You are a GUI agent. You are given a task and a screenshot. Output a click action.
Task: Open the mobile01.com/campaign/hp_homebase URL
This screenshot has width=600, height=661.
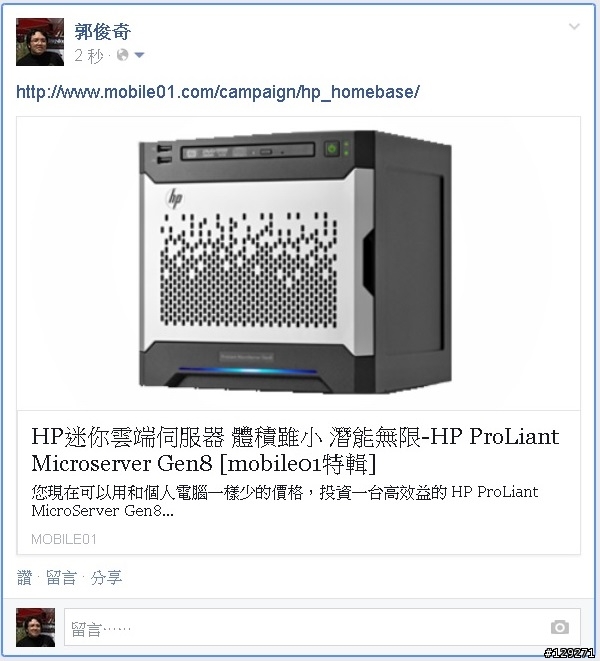point(218,92)
